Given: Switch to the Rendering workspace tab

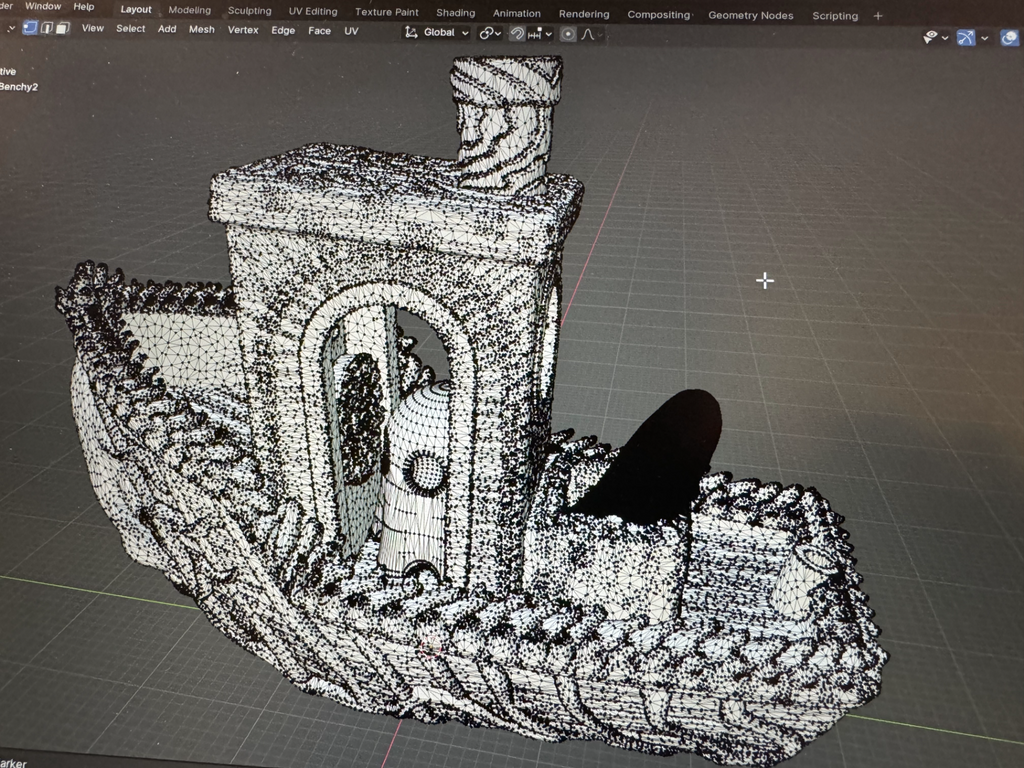Looking at the screenshot, I should tap(584, 14).
